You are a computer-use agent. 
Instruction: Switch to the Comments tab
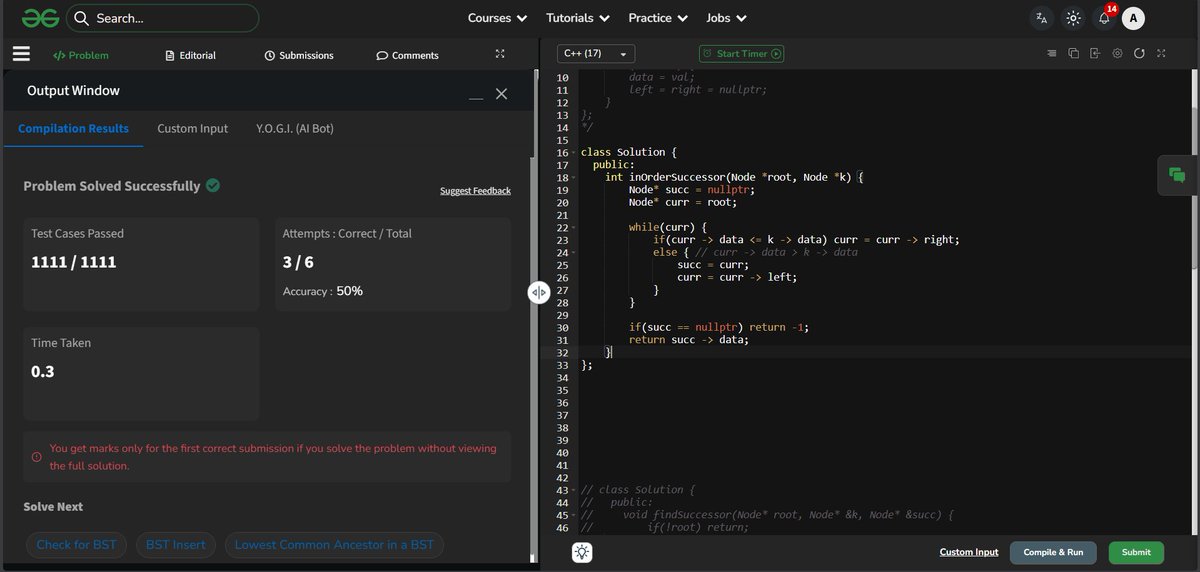coord(407,55)
